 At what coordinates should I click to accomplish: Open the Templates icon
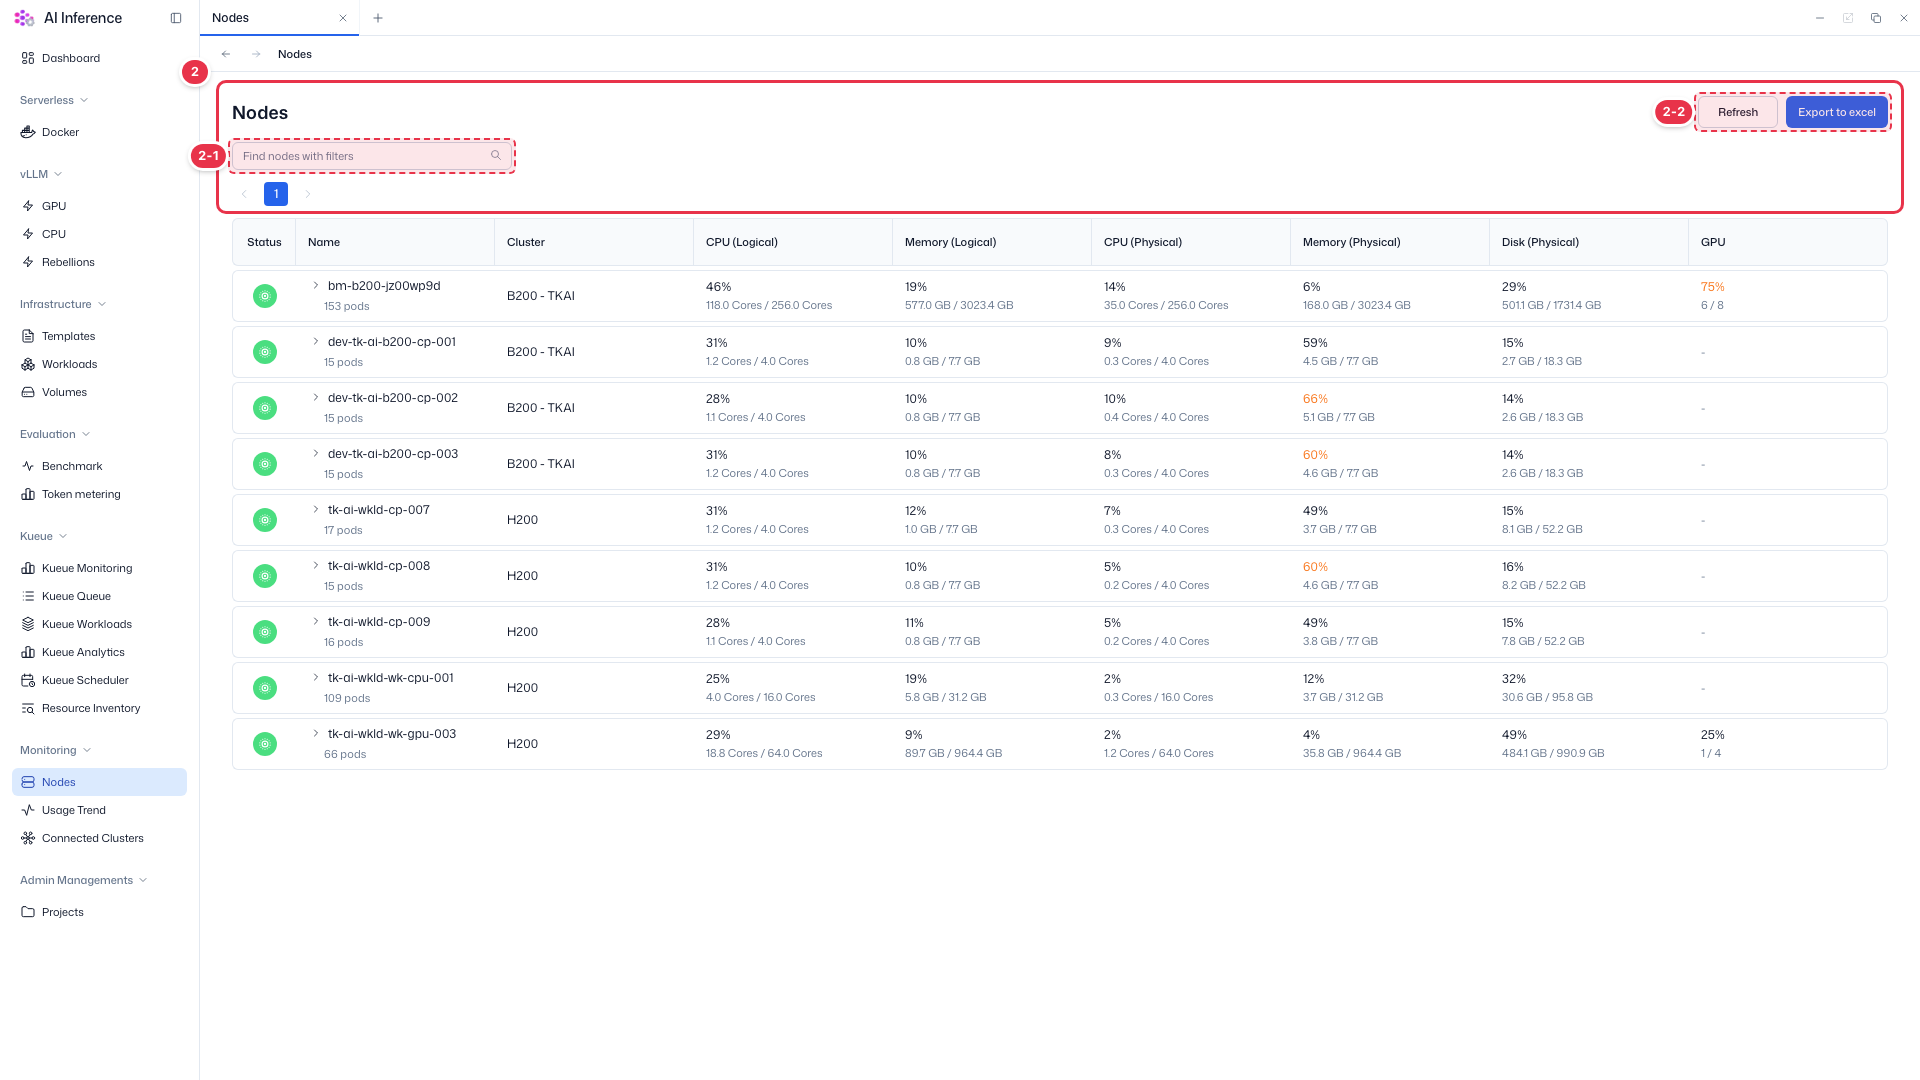pos(28,336)
